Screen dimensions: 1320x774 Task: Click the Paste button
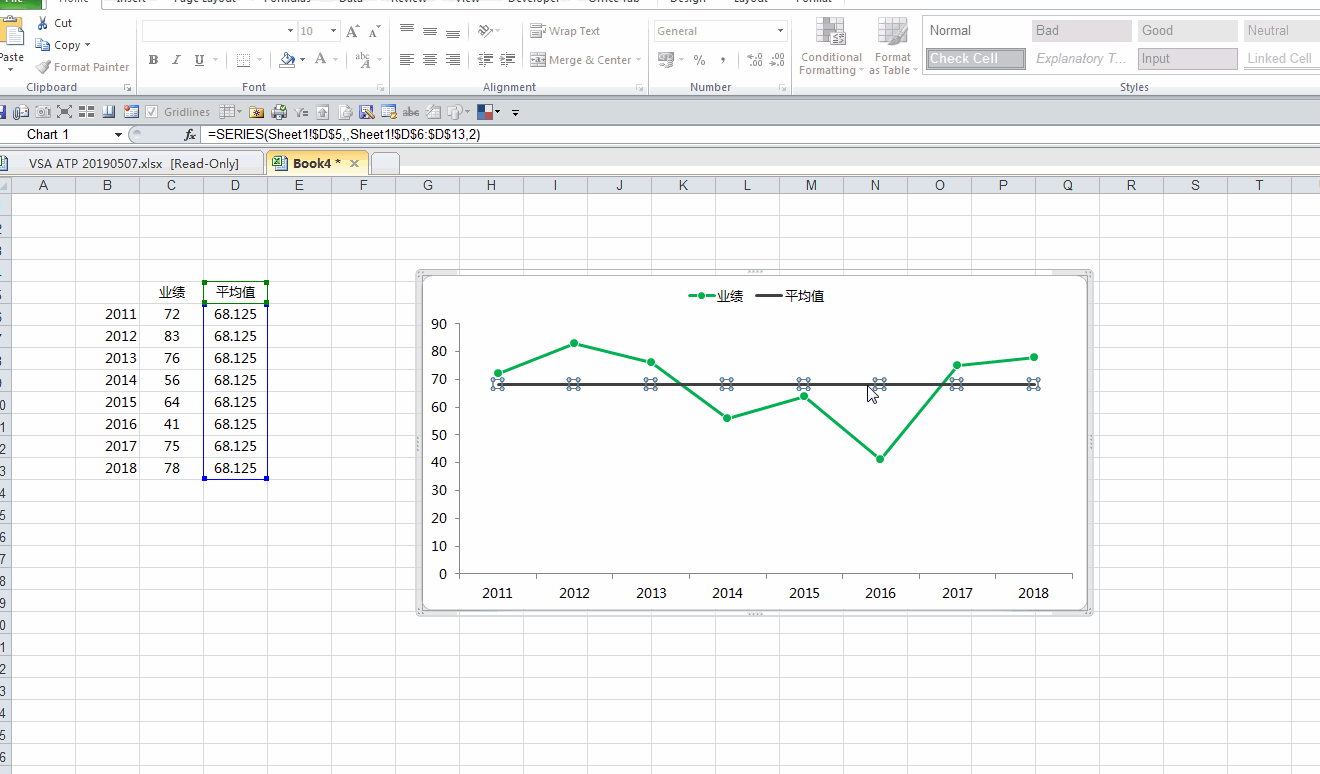pyautogui.click(x=11, y=43)
